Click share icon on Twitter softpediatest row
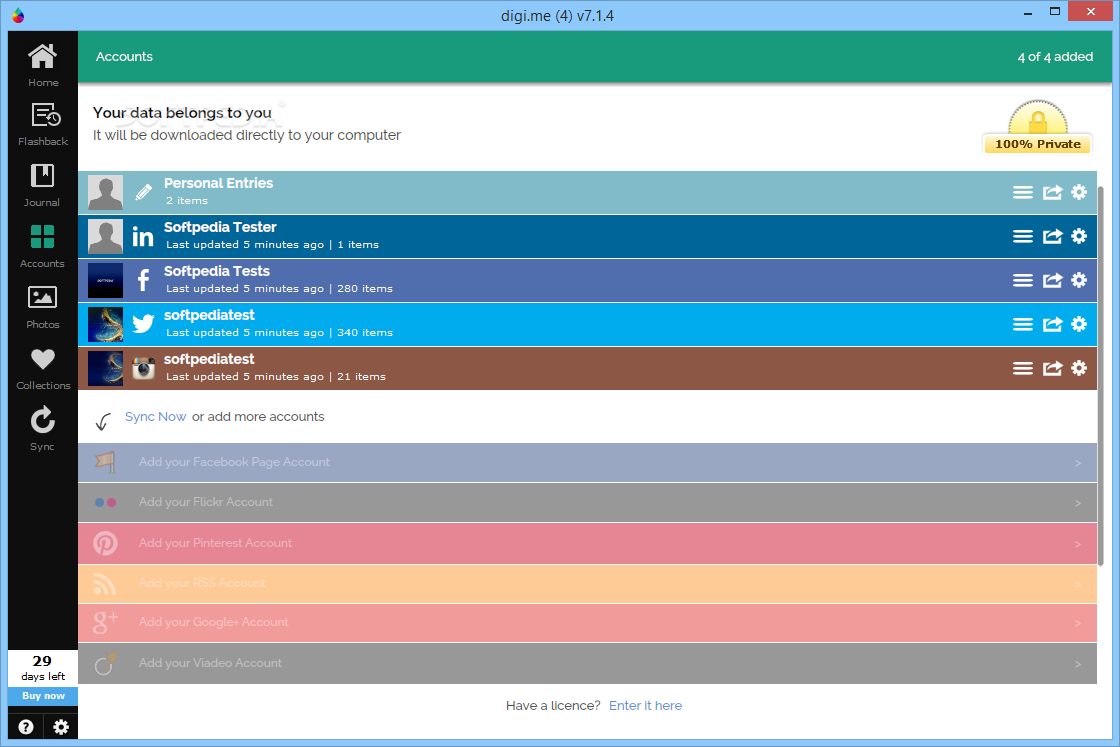The height and width of the screenshot is (747, 1120). [x=1052, y=324]
